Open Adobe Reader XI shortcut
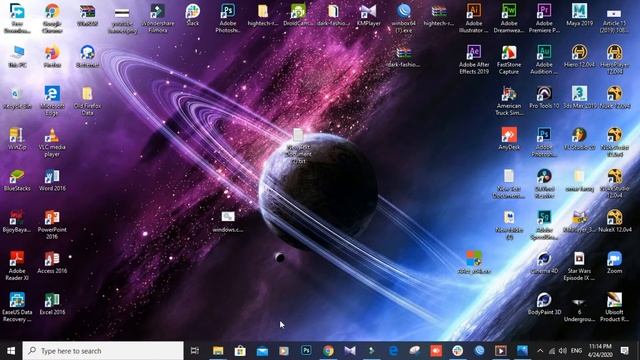 (x=17, y=265)
